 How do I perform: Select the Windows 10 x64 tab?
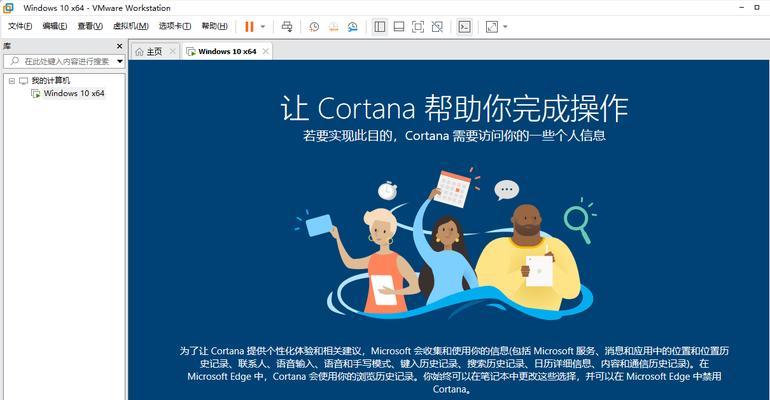[x=226, y=52]
